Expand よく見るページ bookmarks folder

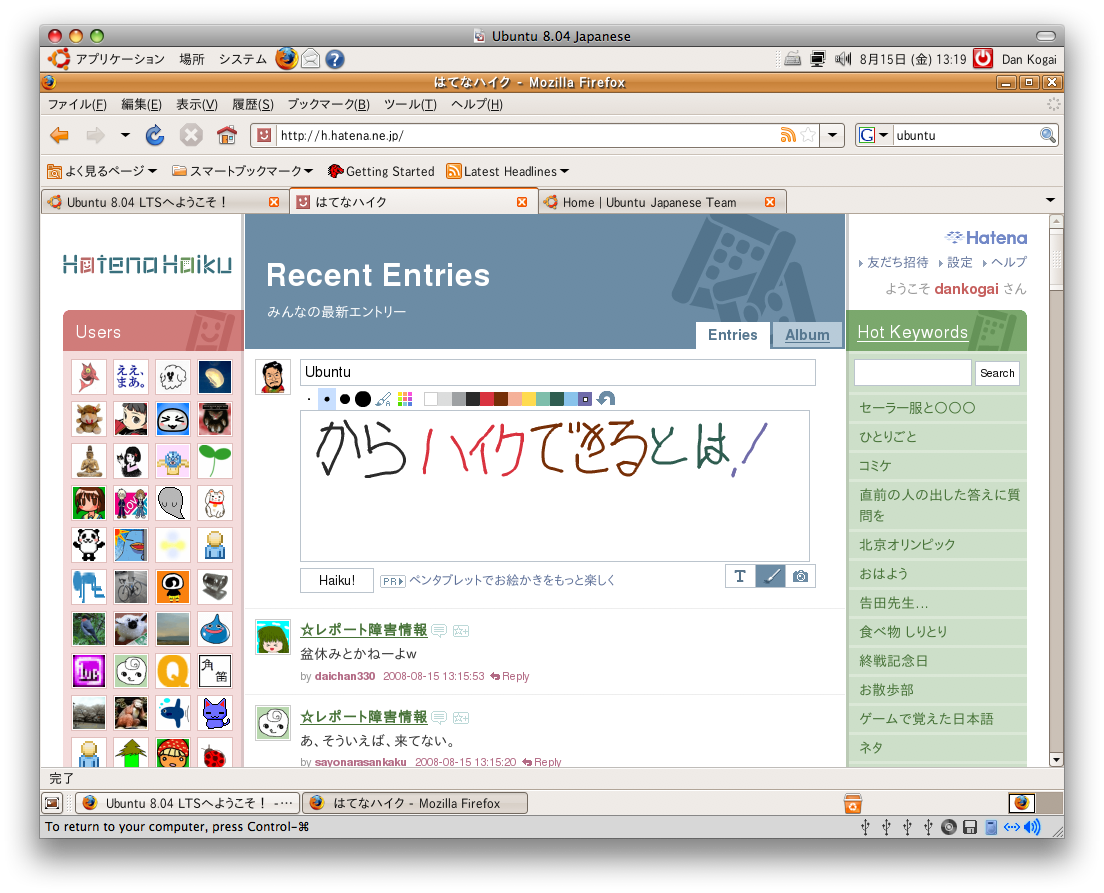tap(103, 171)
